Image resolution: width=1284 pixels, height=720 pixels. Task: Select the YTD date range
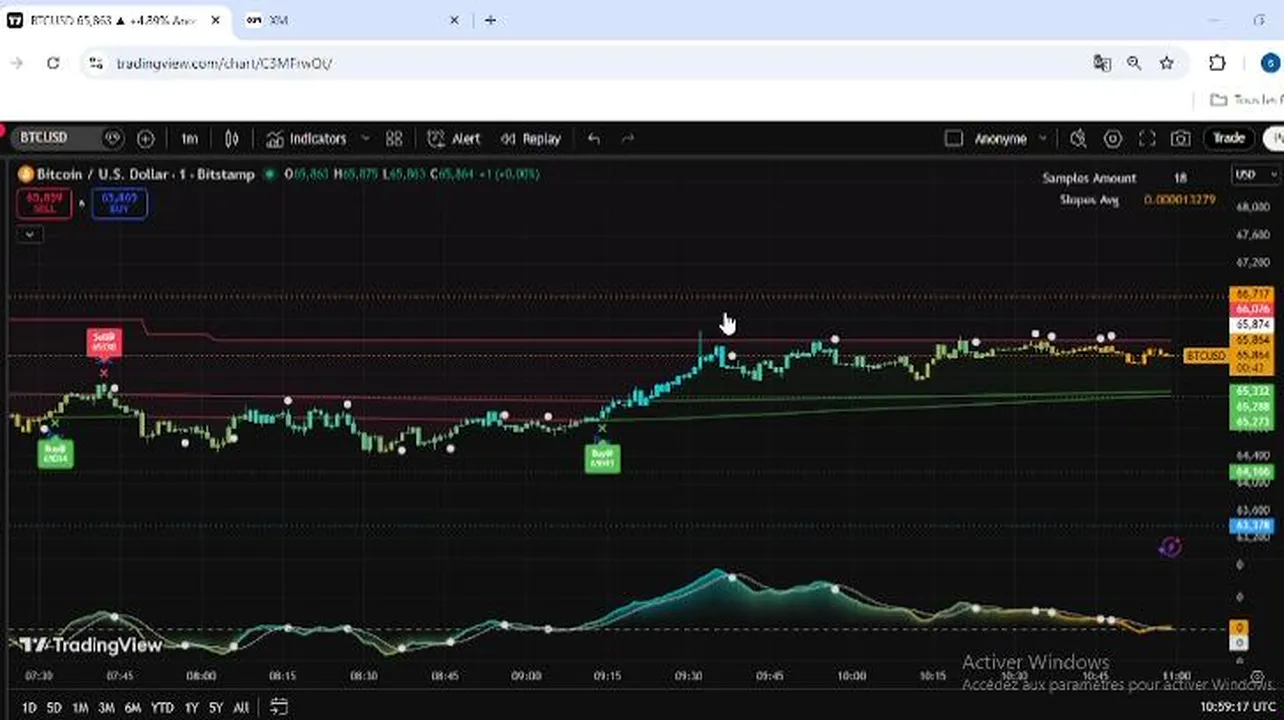(x=162, y=708)
